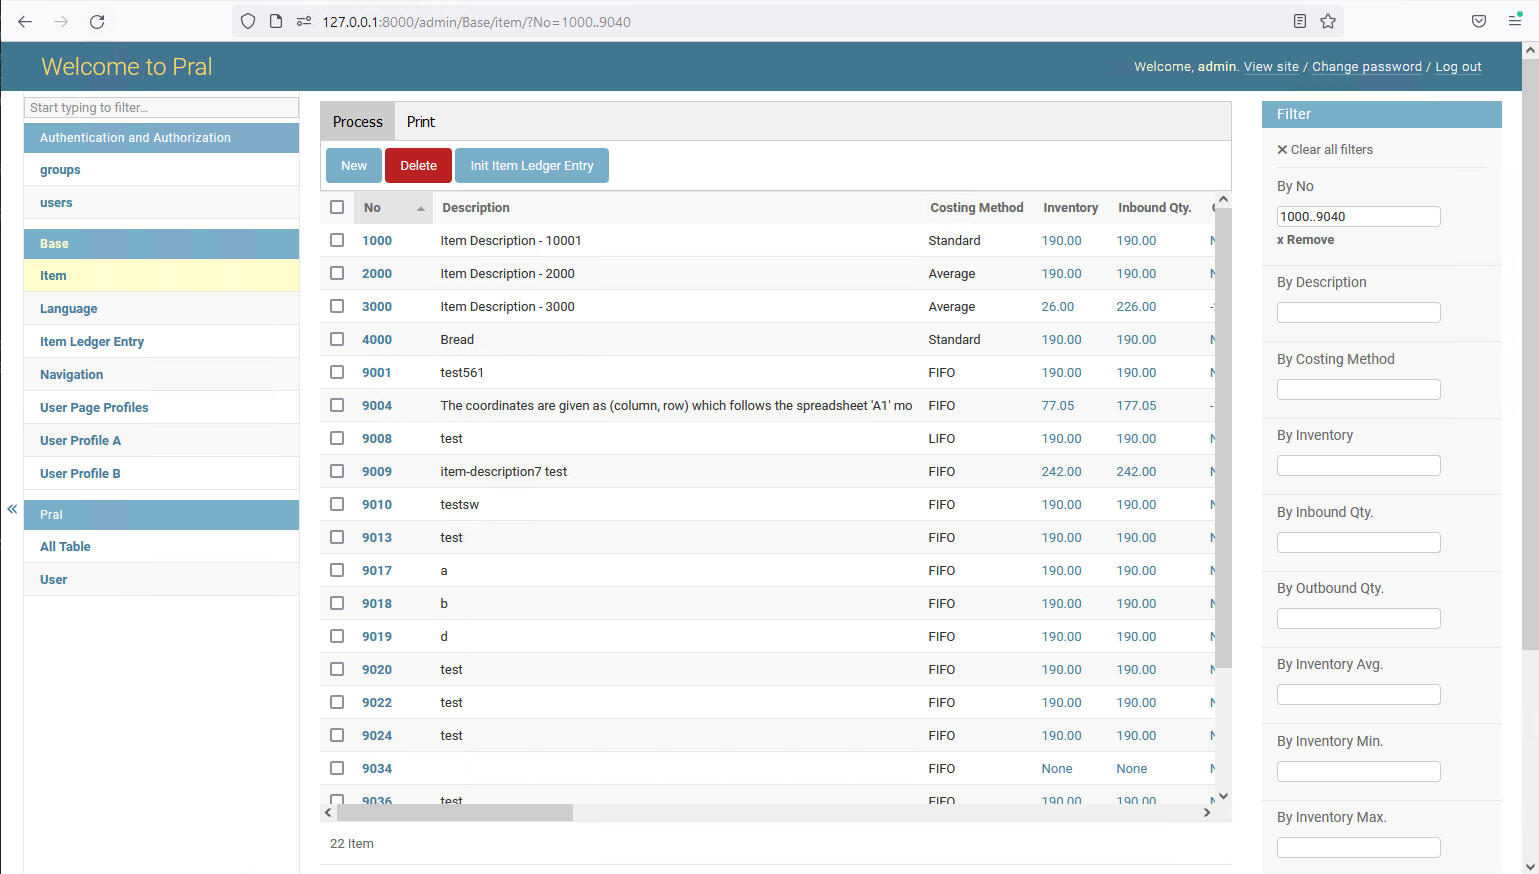Select the checkbox for Bread row
1539x874 pixels.
tap(337, 339)
